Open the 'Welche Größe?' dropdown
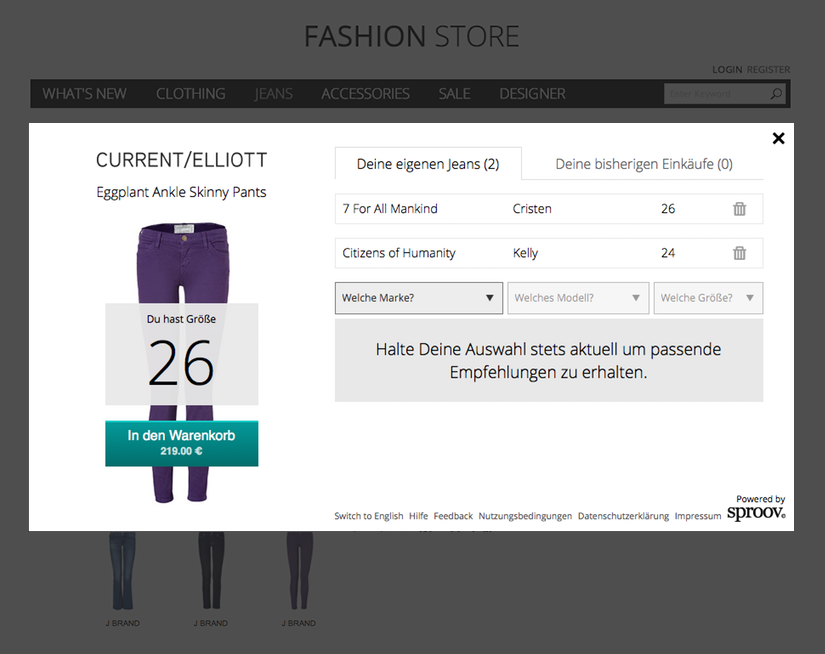 pos(708,298)
